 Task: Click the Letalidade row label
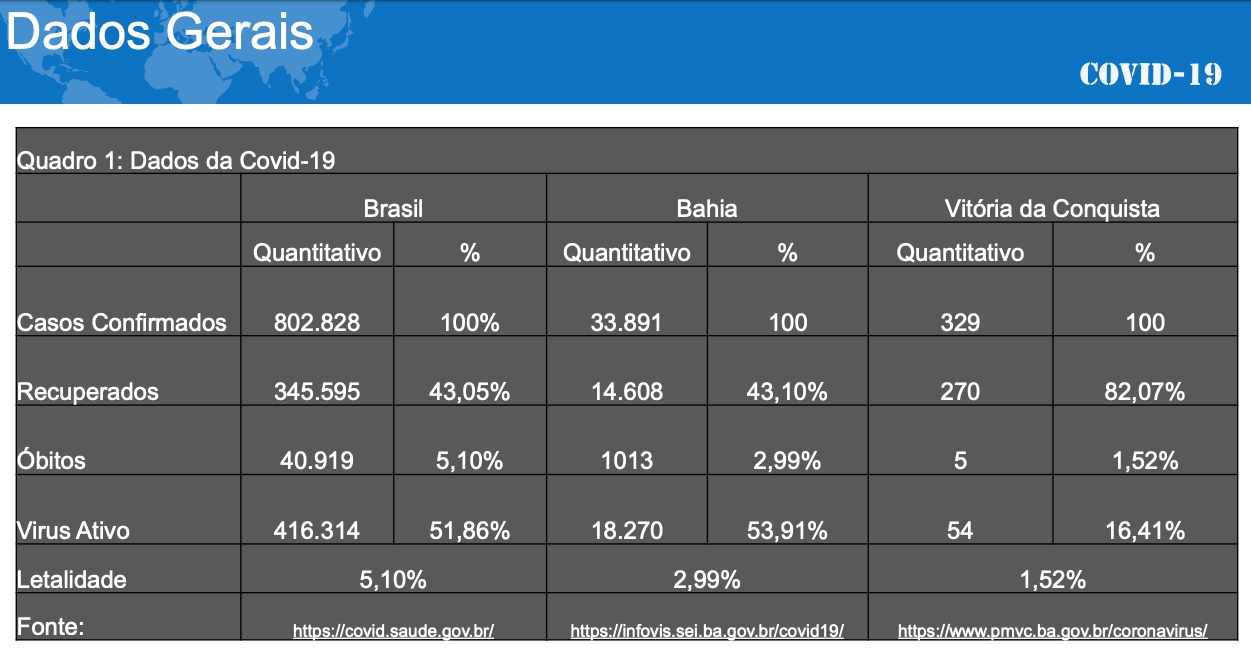(x=72, y=578)
